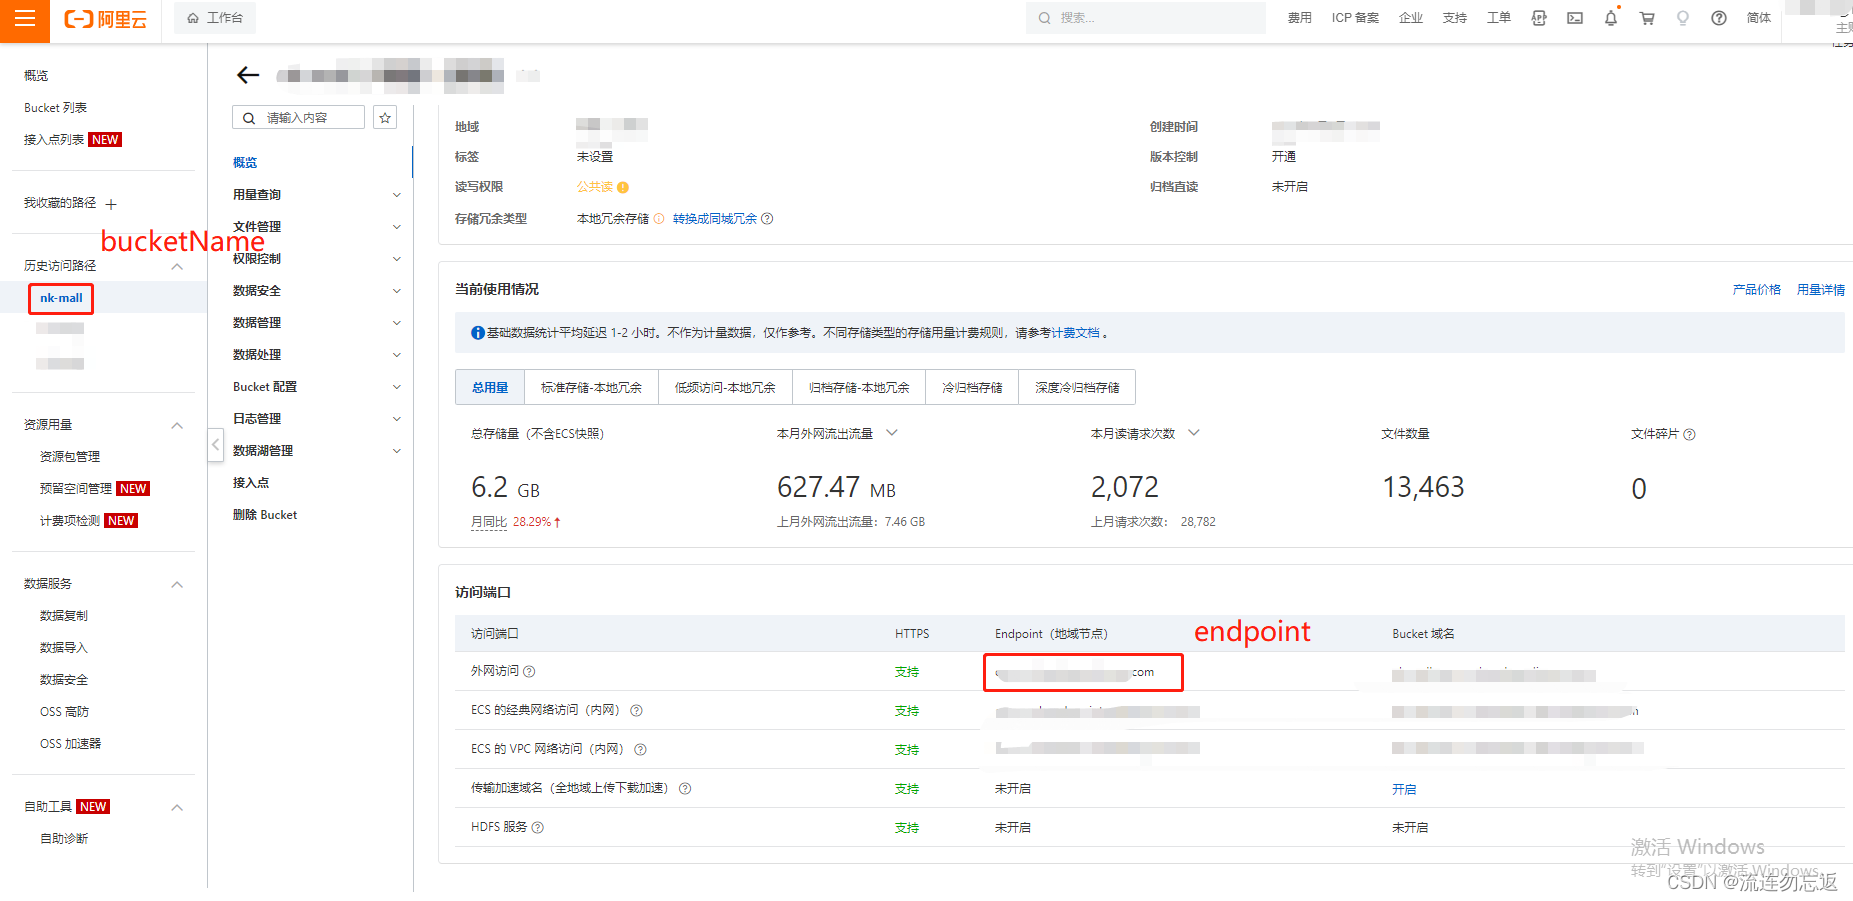Open the 工作台 workbench button
The width and height of the screenshot is (1853, 901).
[x=215, y=18]
